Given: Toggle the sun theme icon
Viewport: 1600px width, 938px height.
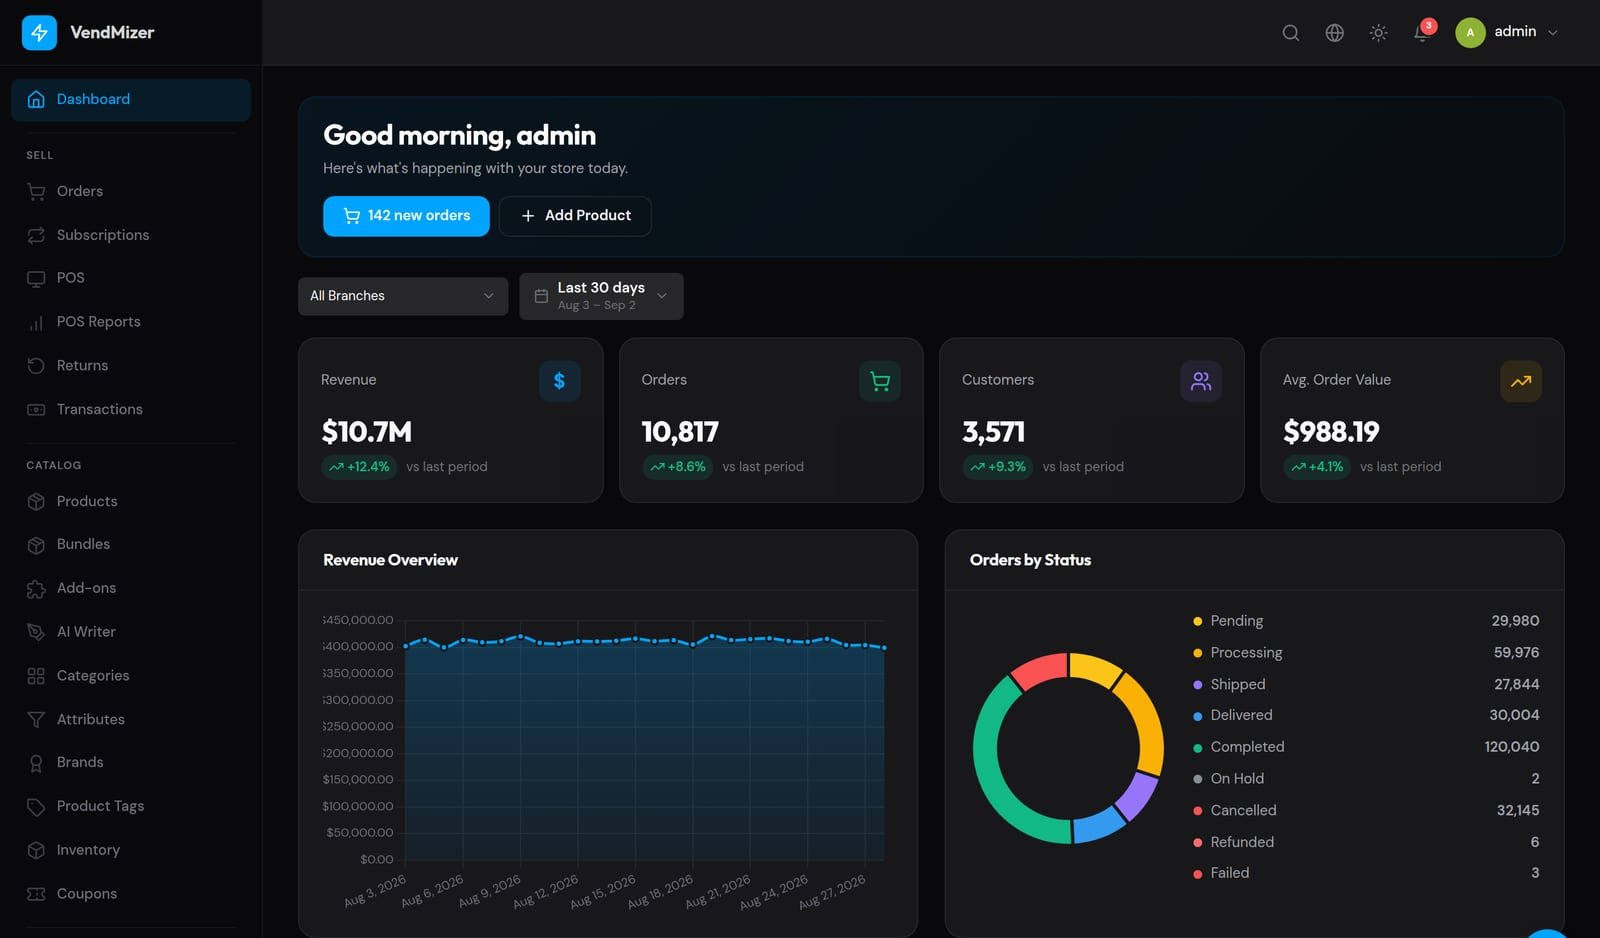Looking at the screenshot, I should coord(1379,33).
